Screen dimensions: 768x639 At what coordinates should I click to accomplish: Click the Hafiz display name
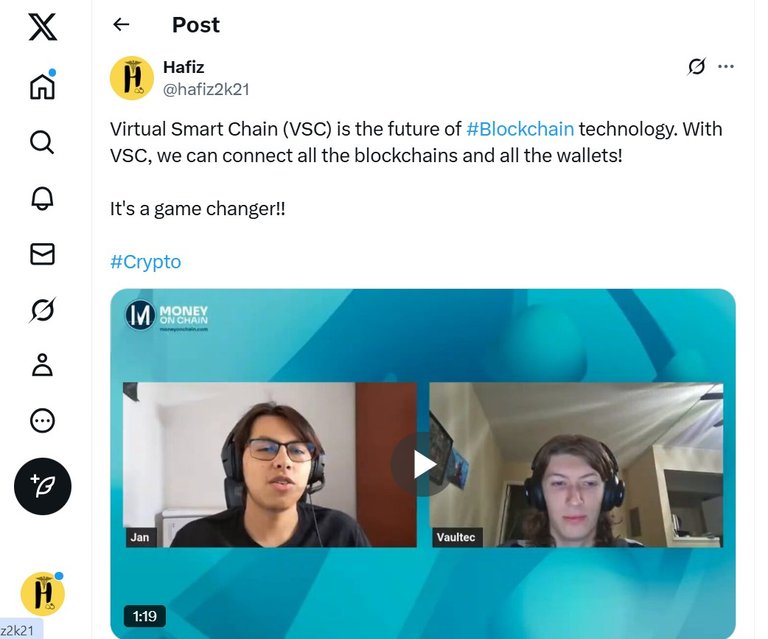pyautogui.click(x=184, y=67)
